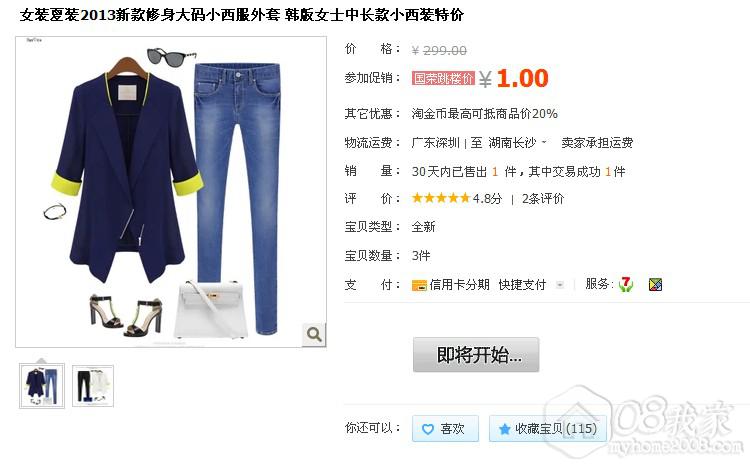The height and width of the screenshot is (464, 750).
Task: Click the 快捷支付 payment link
Action: tap(522, 285)
